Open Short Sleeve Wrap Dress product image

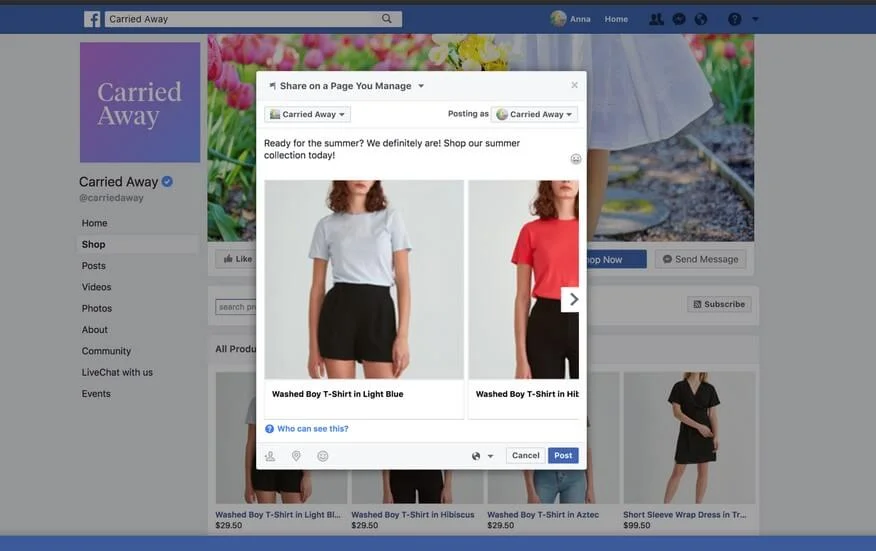689,438
